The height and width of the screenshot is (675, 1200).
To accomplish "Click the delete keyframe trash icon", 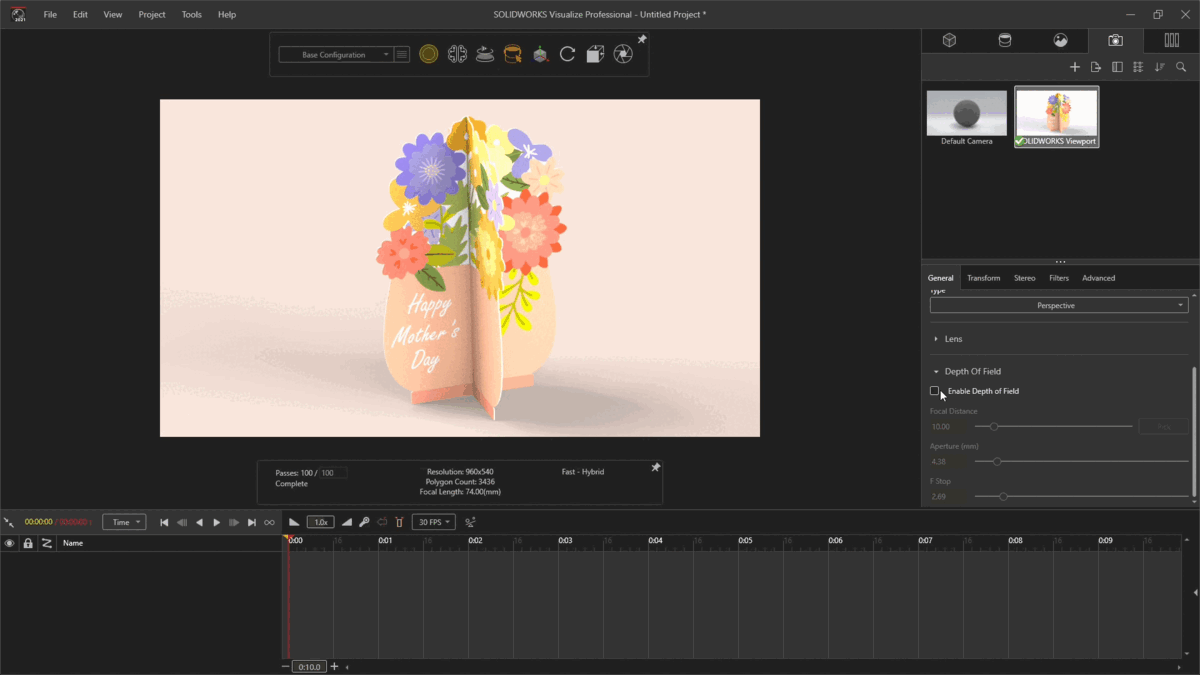I will (x=399, y=521).
